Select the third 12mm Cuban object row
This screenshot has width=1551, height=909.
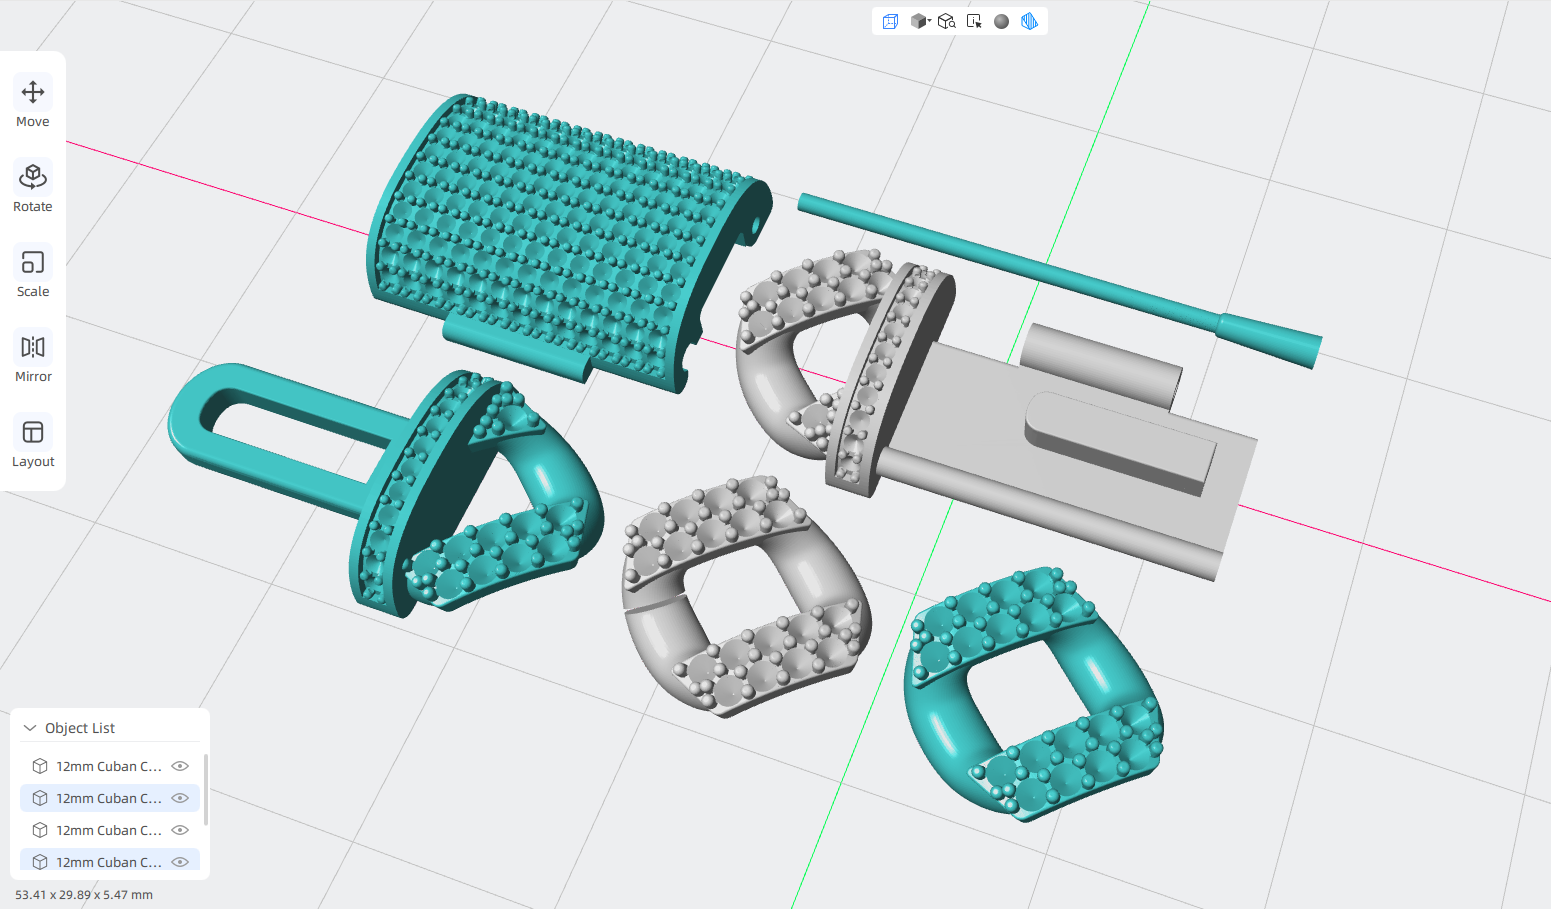(110, 830)
